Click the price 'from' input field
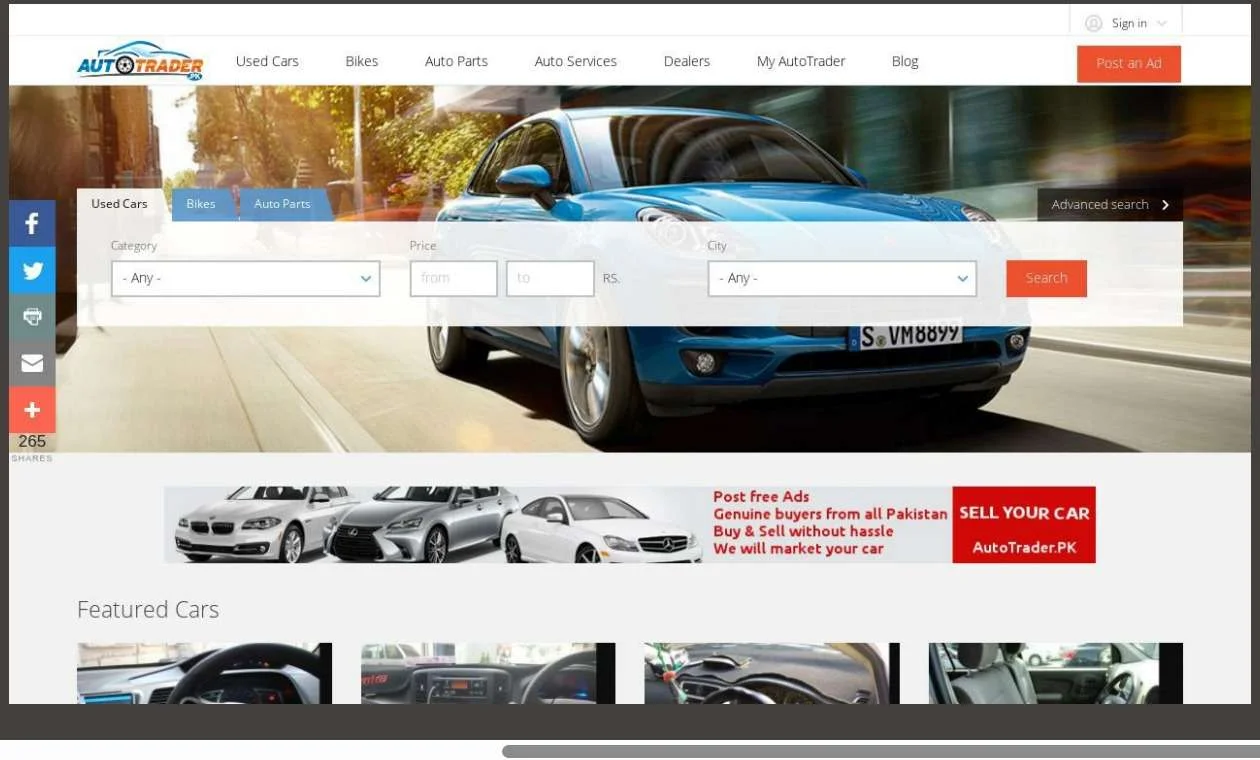The image size is (1260, 760). pos(453,279)
